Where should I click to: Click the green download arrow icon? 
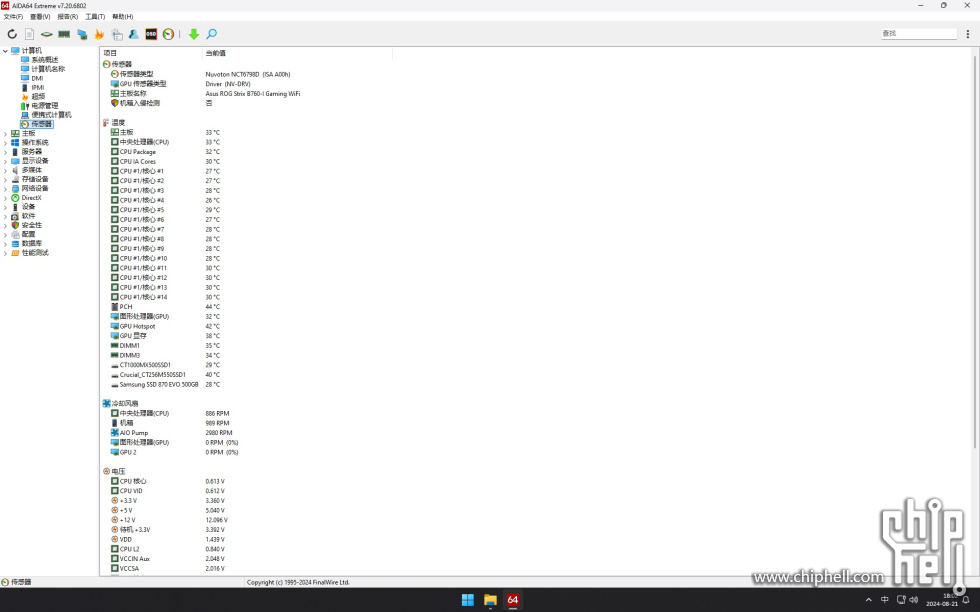194,34
